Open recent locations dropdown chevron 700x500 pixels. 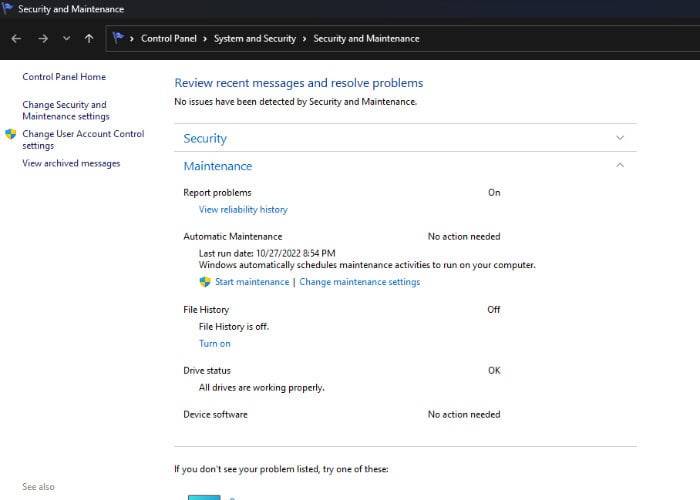coord(67,39)
